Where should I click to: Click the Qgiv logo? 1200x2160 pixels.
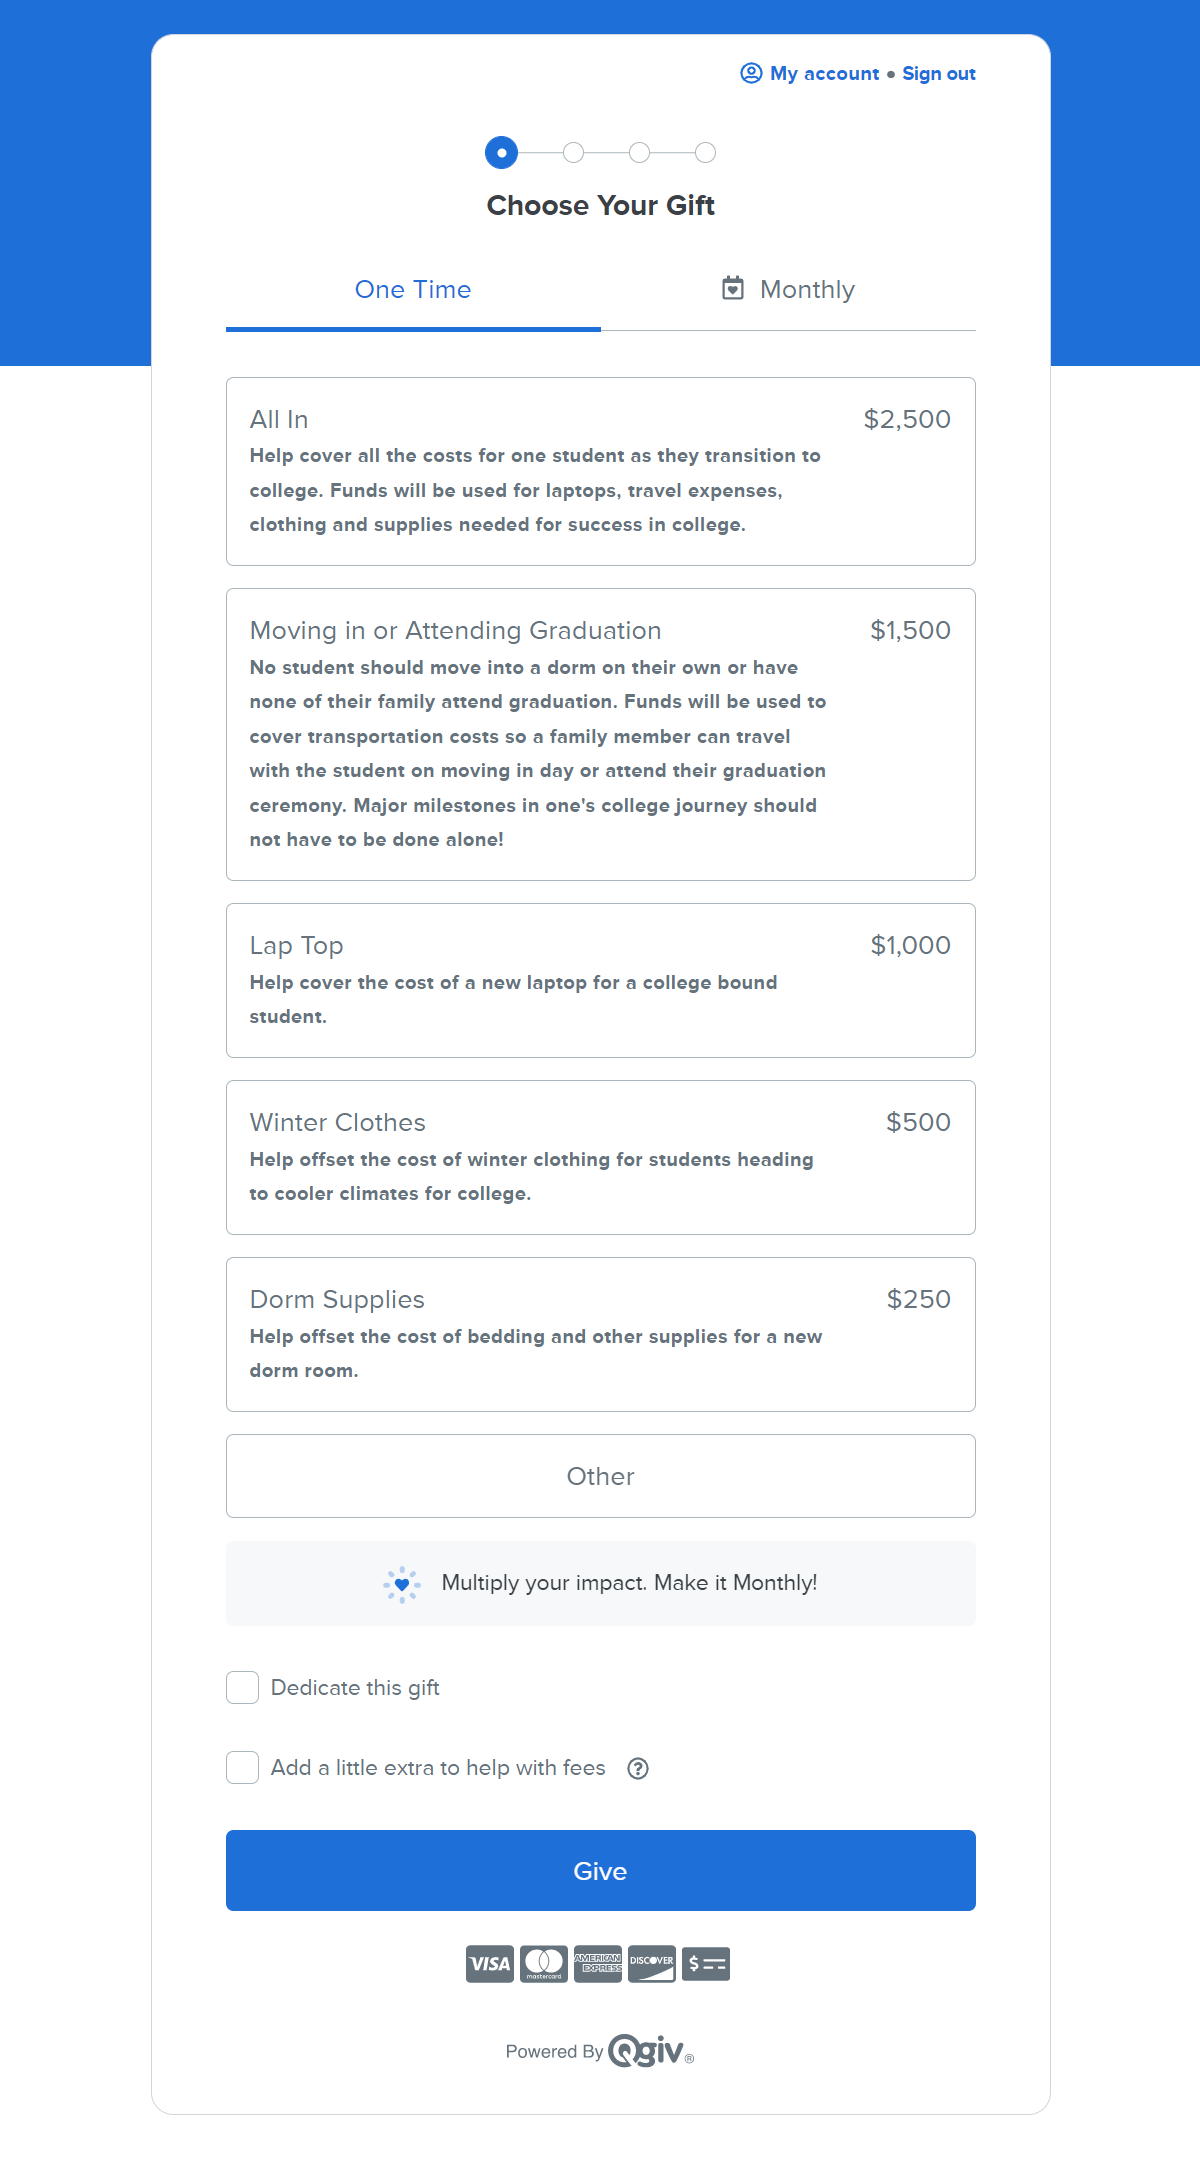pos(650,2051)
